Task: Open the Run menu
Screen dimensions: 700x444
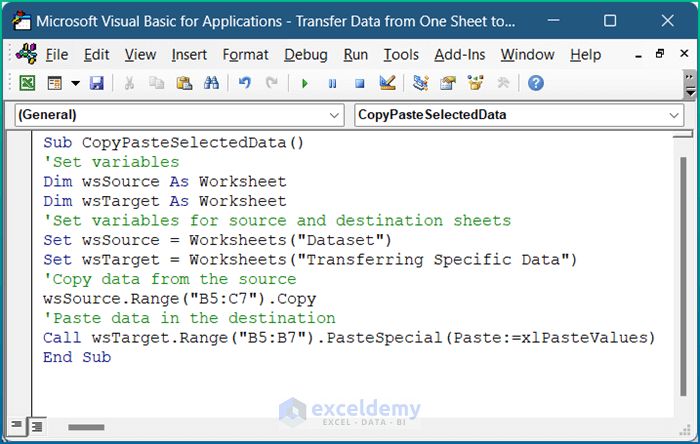Action: click(x=356, y=55)
